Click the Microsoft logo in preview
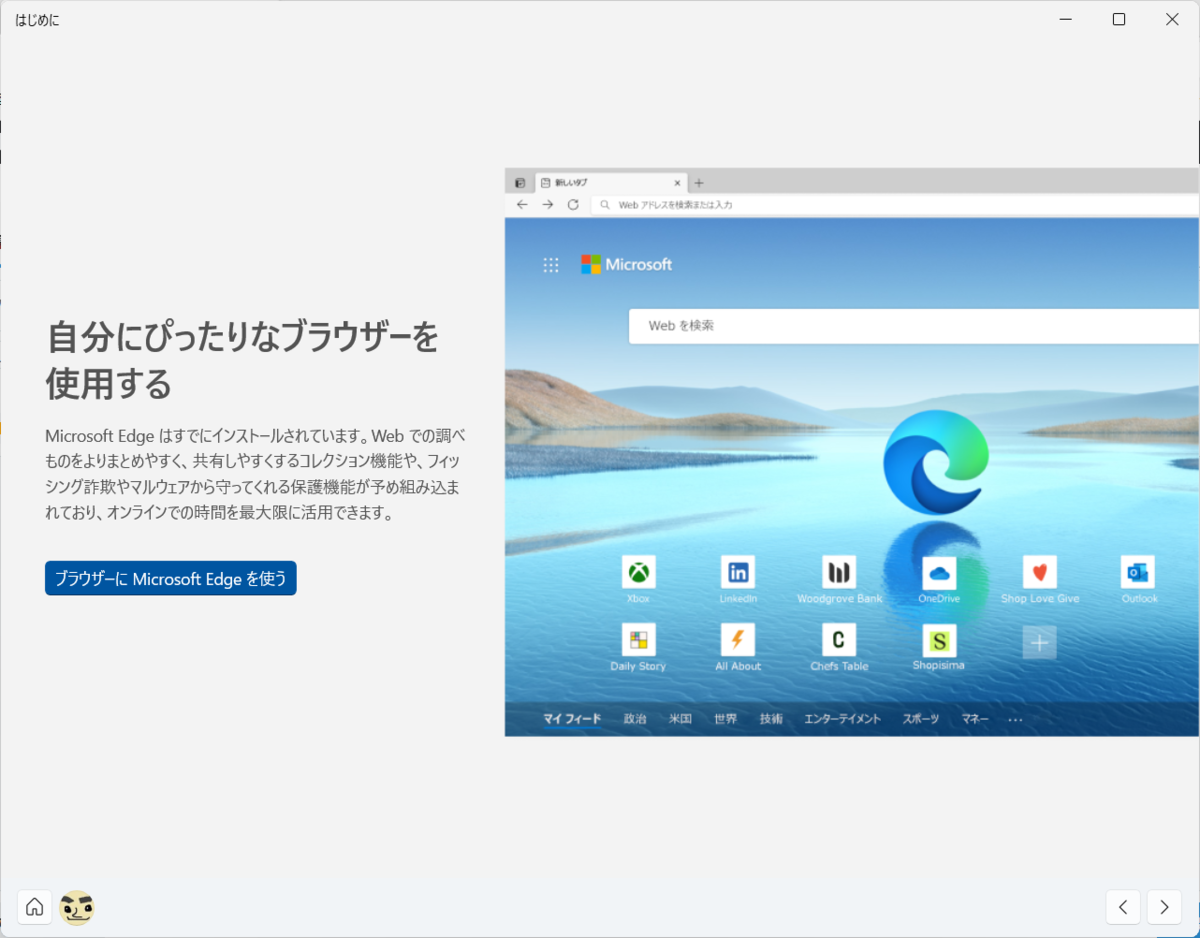The height and width of the screenshot is (938, 1200). [x=627, y=264]
